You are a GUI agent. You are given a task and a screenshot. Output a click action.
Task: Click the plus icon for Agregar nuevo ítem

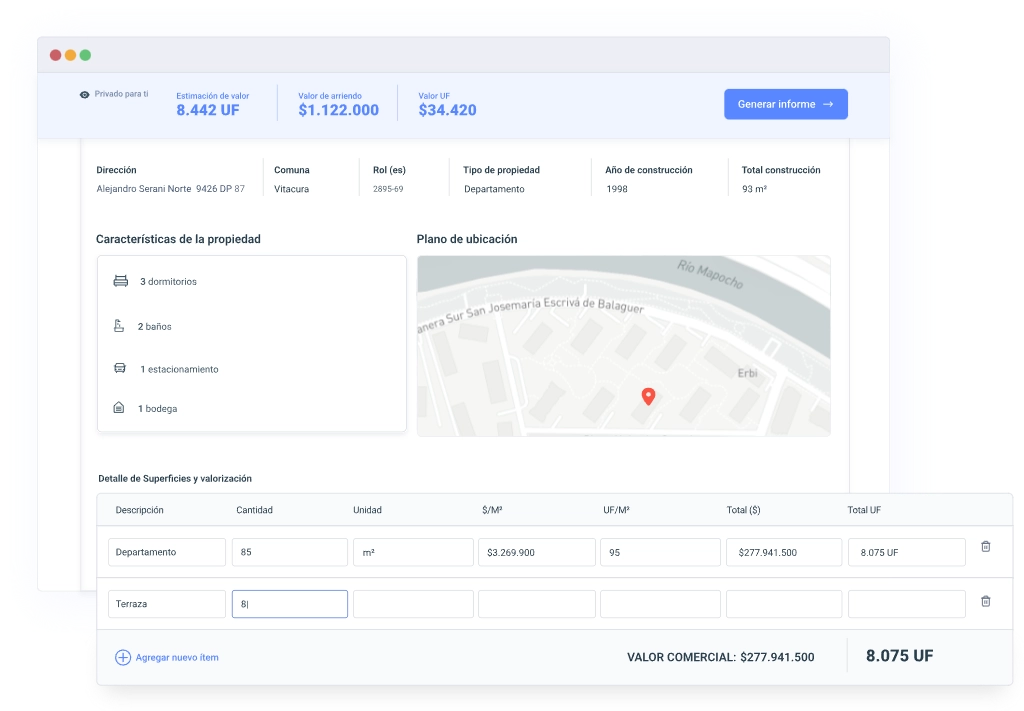[123, 657]
